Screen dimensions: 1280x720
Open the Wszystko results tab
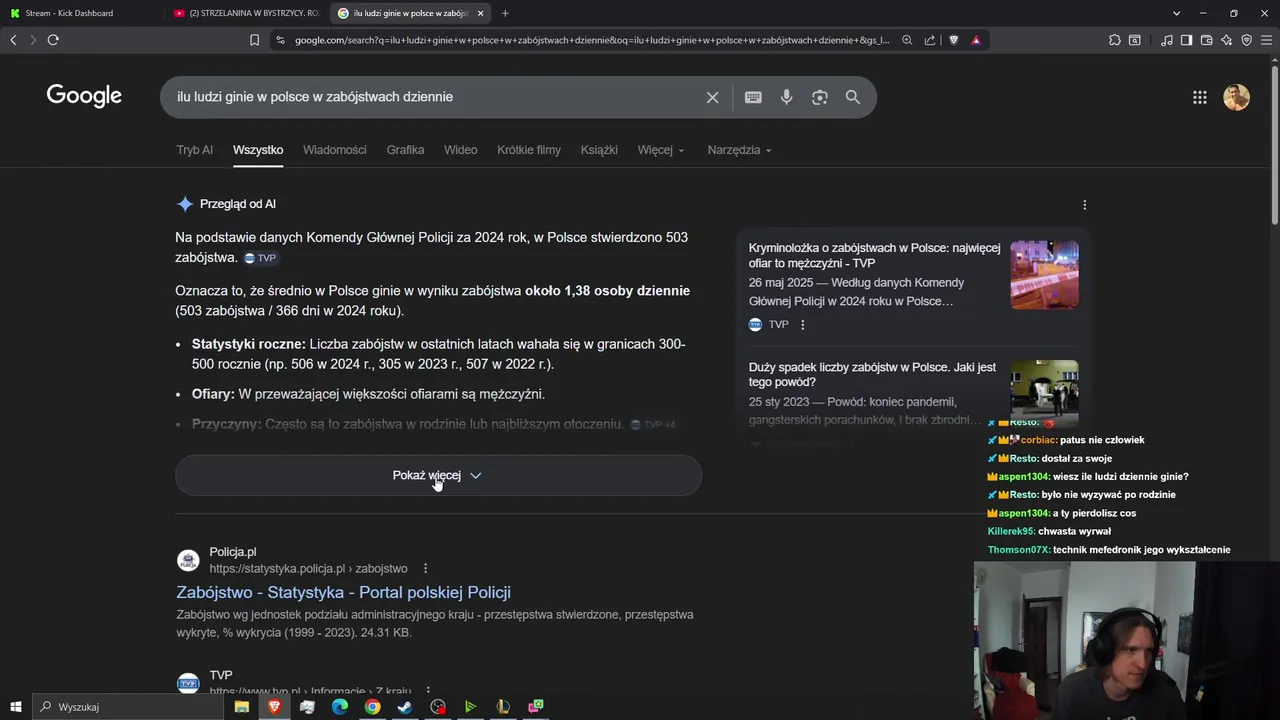[x=258, y=150]
